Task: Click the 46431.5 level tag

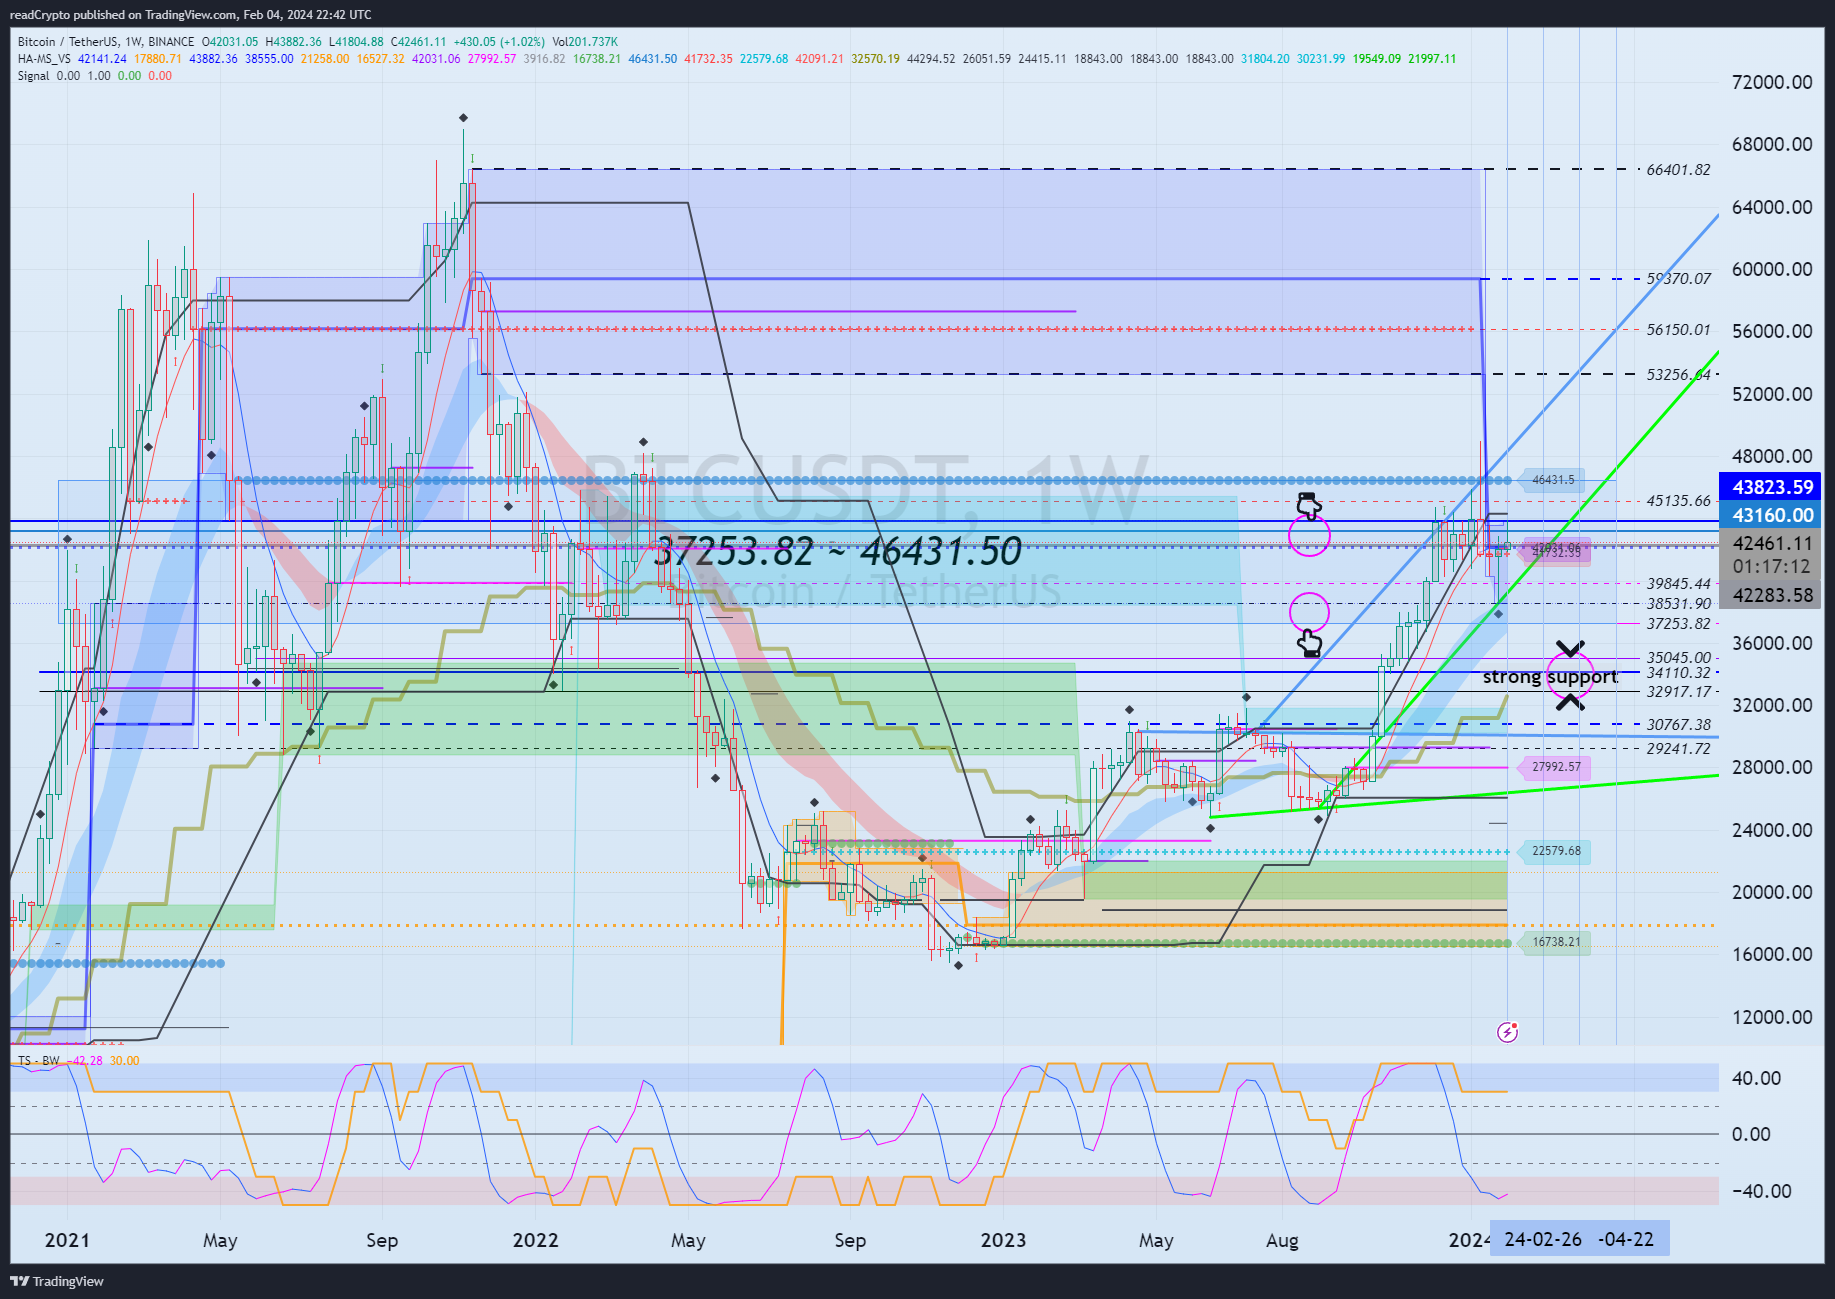Action: coord(1552,480)
